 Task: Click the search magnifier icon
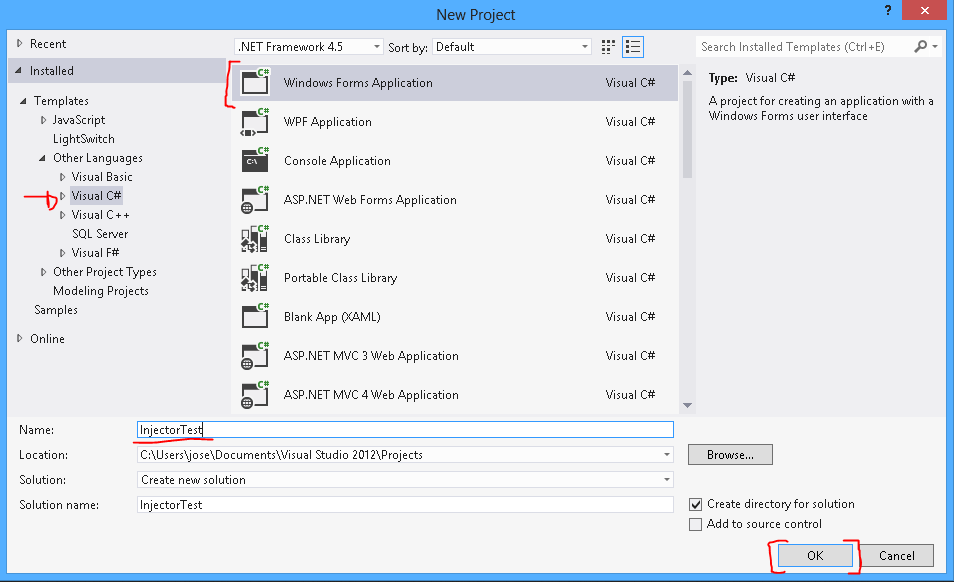coord(921,47)
